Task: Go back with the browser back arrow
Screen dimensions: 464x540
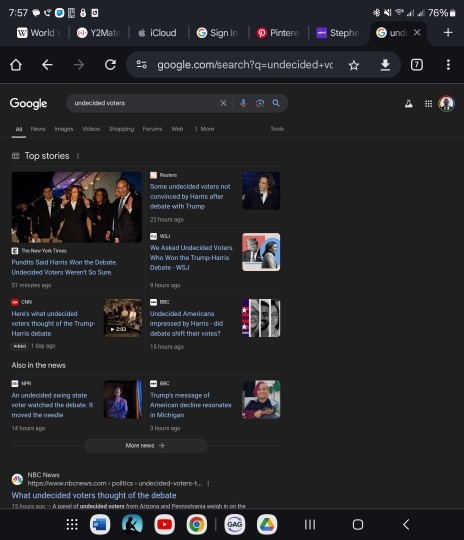Action: 47,65
